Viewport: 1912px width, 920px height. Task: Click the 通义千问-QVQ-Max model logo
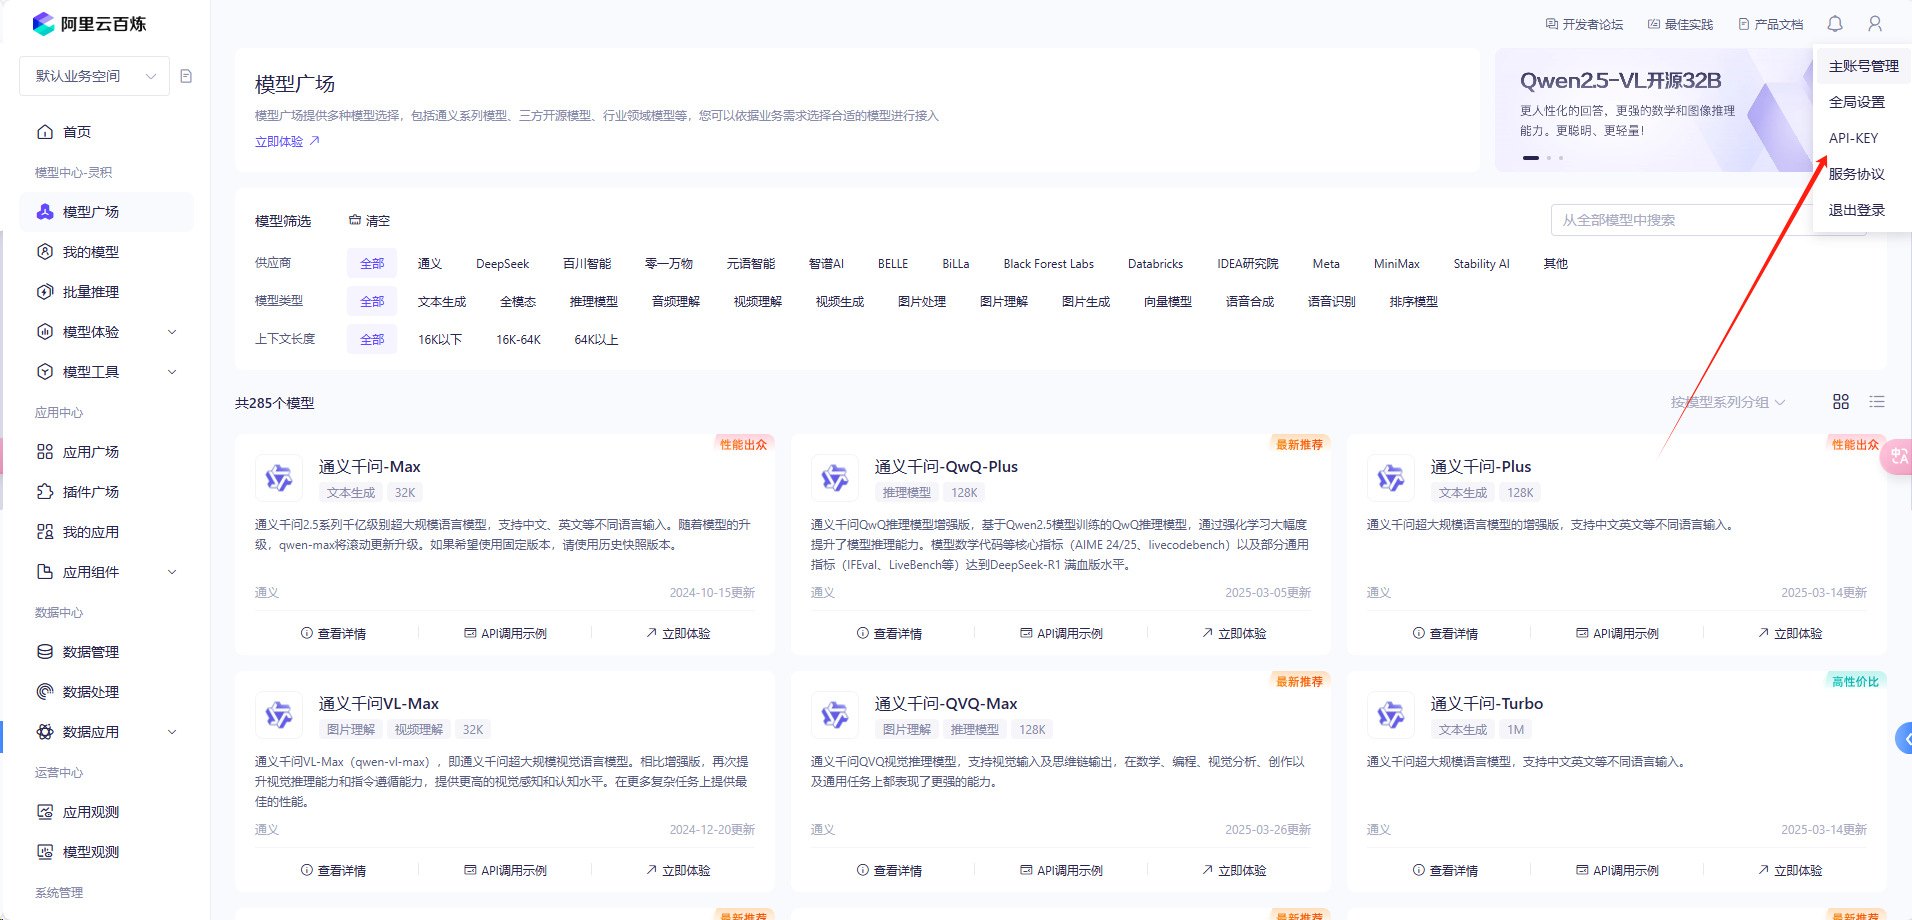(835, 715)
